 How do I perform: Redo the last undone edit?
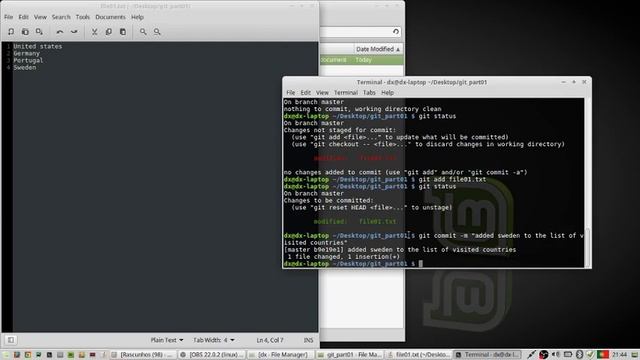click(74, 31)
